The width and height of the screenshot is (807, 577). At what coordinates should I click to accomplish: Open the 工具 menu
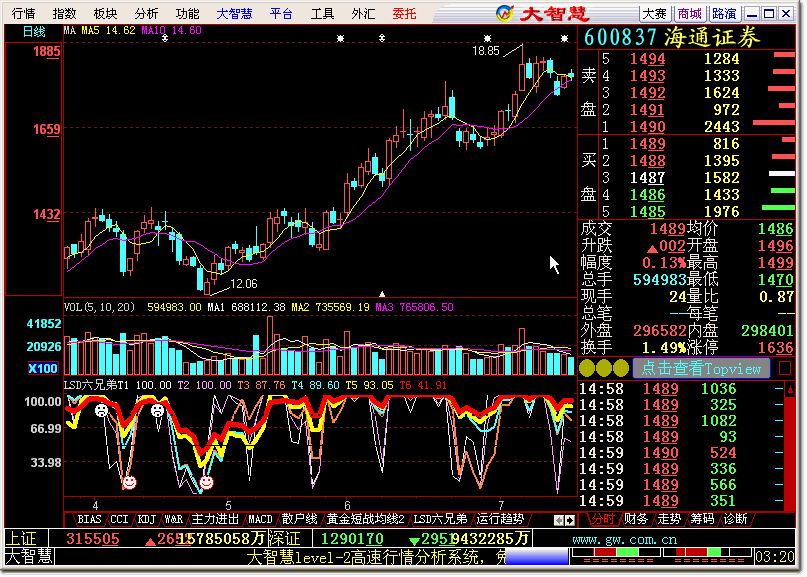click(322, 13)
